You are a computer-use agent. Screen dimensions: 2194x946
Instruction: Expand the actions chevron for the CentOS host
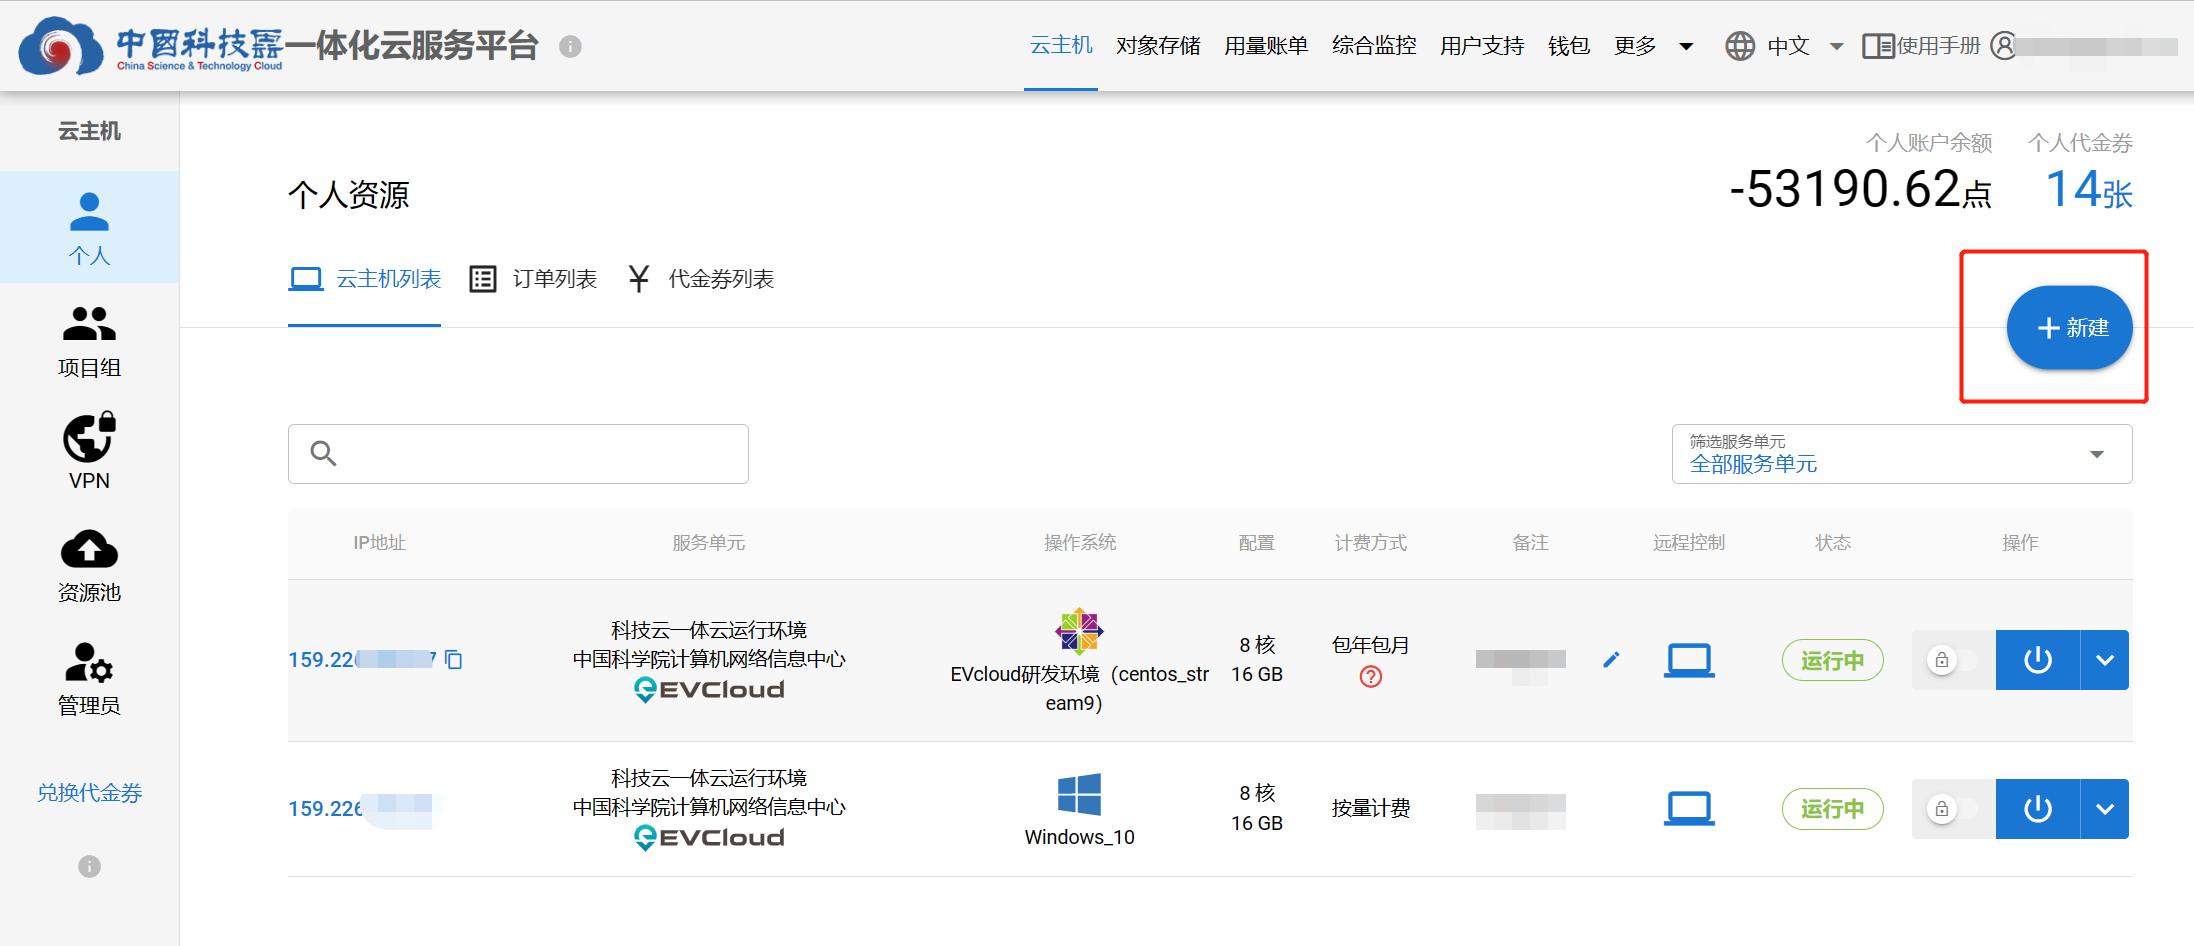click(x=2105, y=660)
